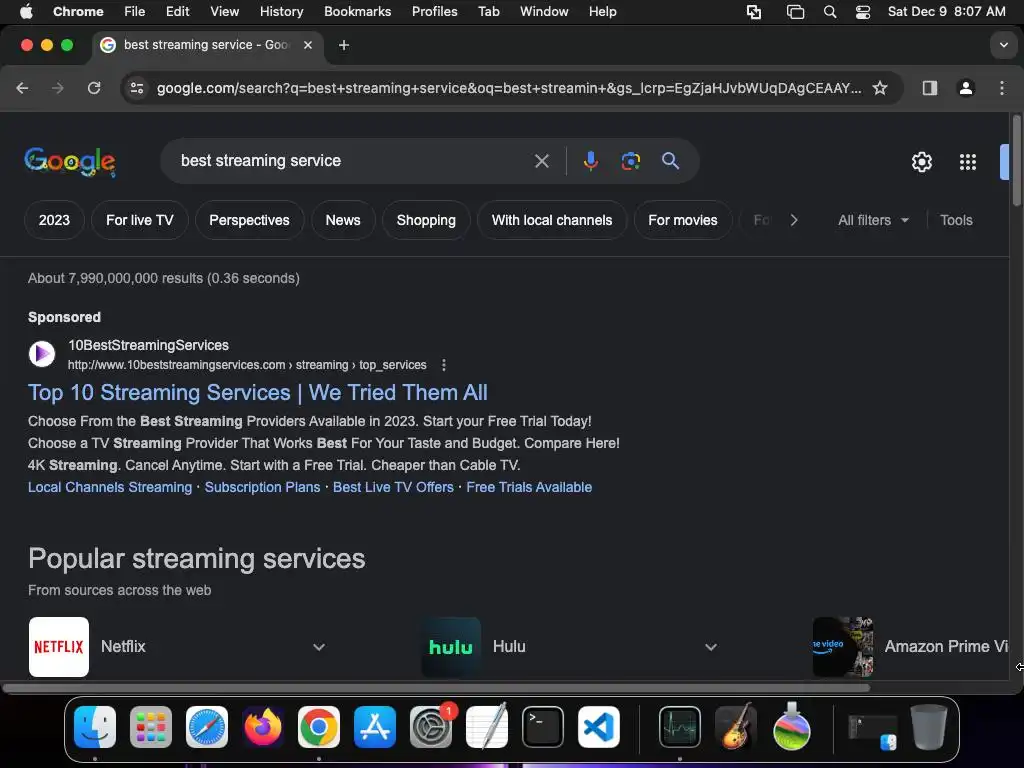Open 'Free Trials Available' sitelink
Screen dimensions: 1024x768
pos(529,487)
